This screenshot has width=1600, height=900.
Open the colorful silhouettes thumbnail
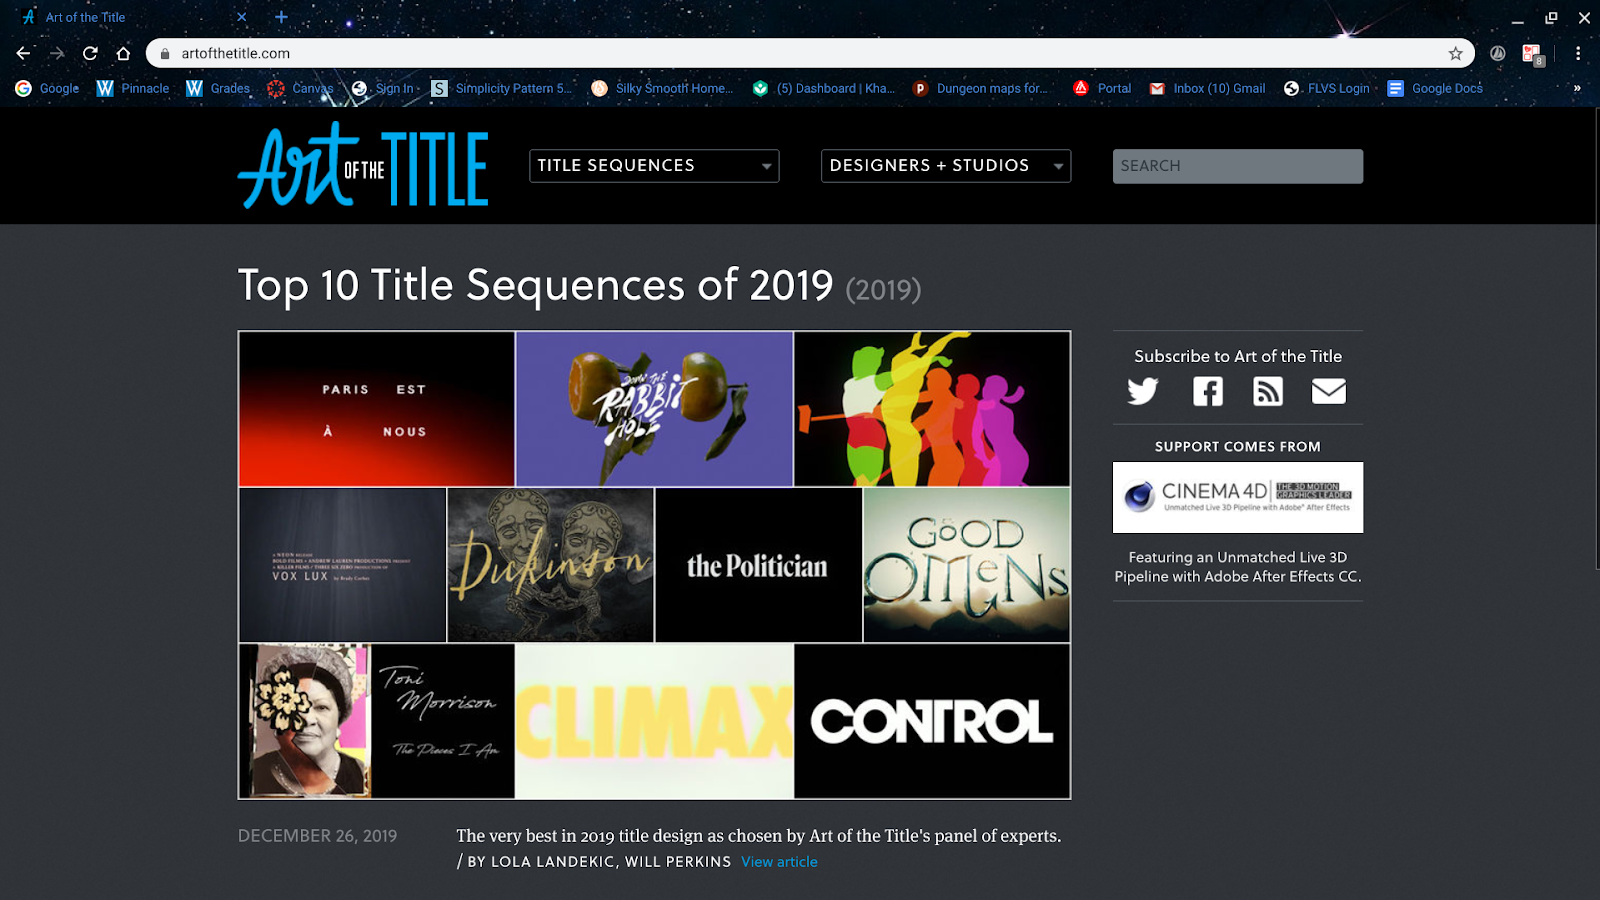pyautogui.click(x=932, y=409)
